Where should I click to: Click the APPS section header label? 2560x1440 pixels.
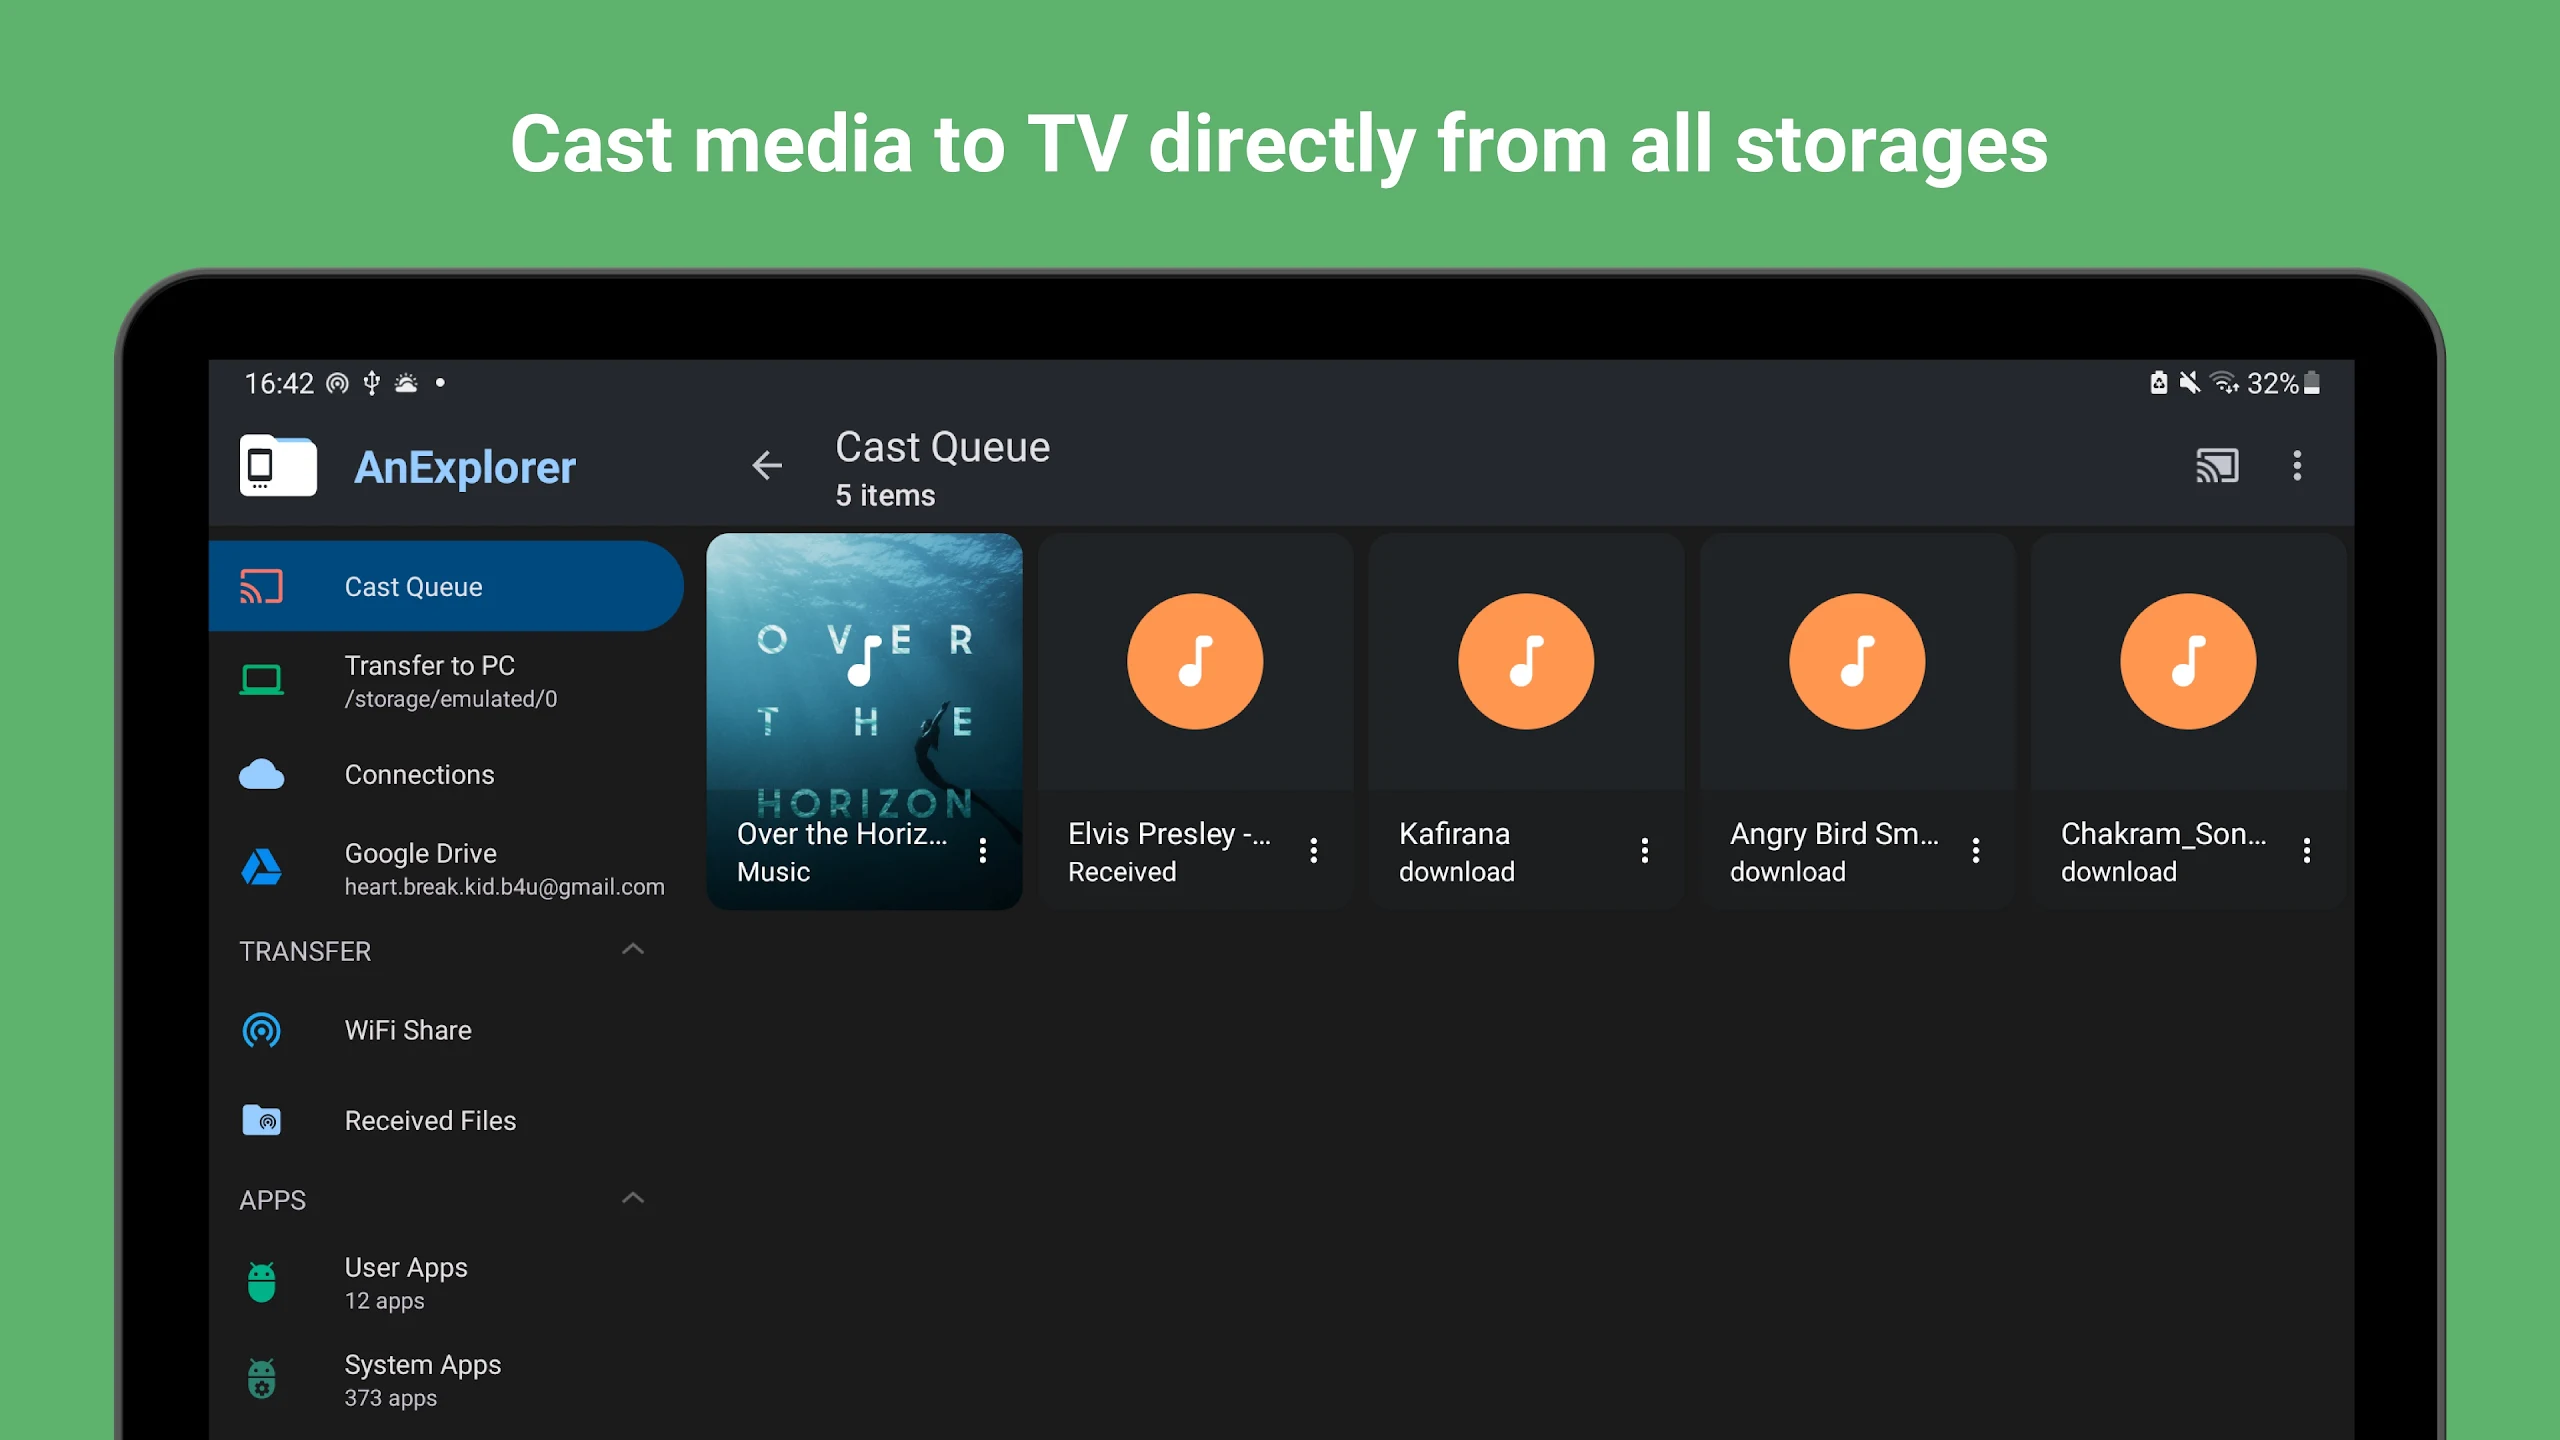click(x=272, y=1200)
